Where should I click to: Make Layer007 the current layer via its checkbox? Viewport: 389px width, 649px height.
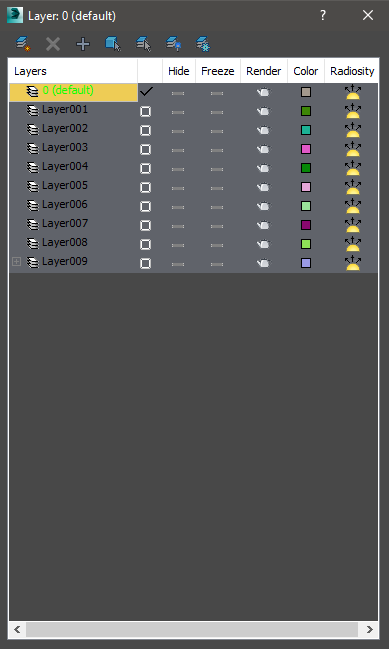[146, 226]
